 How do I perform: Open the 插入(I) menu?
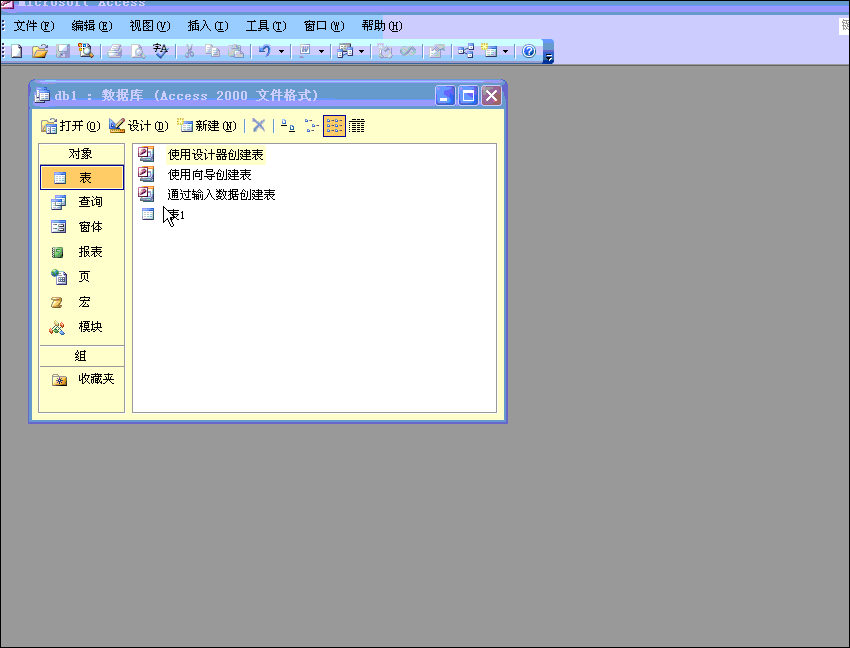click(208, 26)
